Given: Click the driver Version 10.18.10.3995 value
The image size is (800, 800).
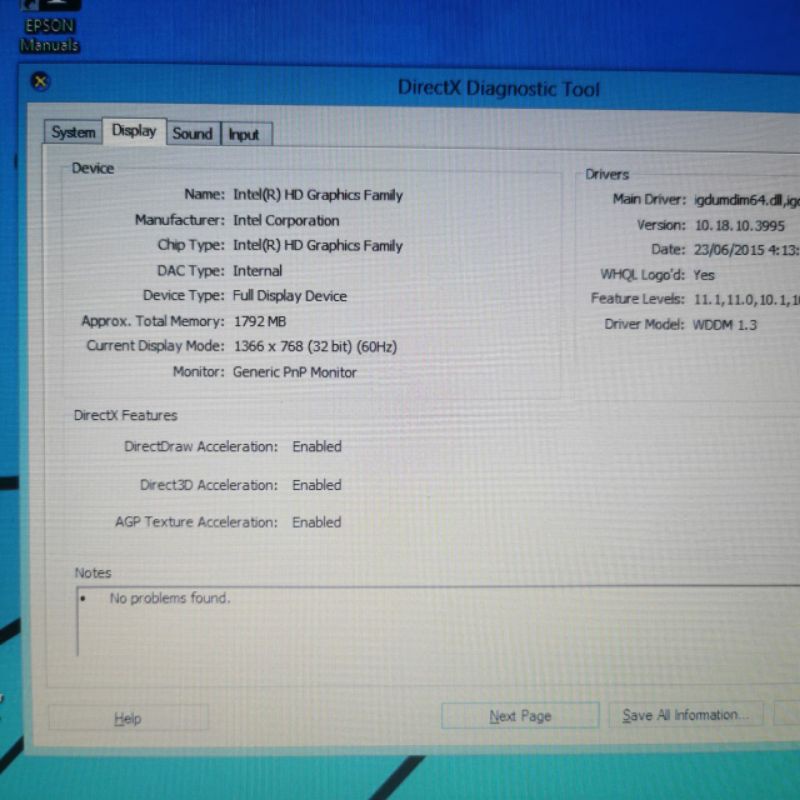Looking at the screenshot, I should pos(739,225).
